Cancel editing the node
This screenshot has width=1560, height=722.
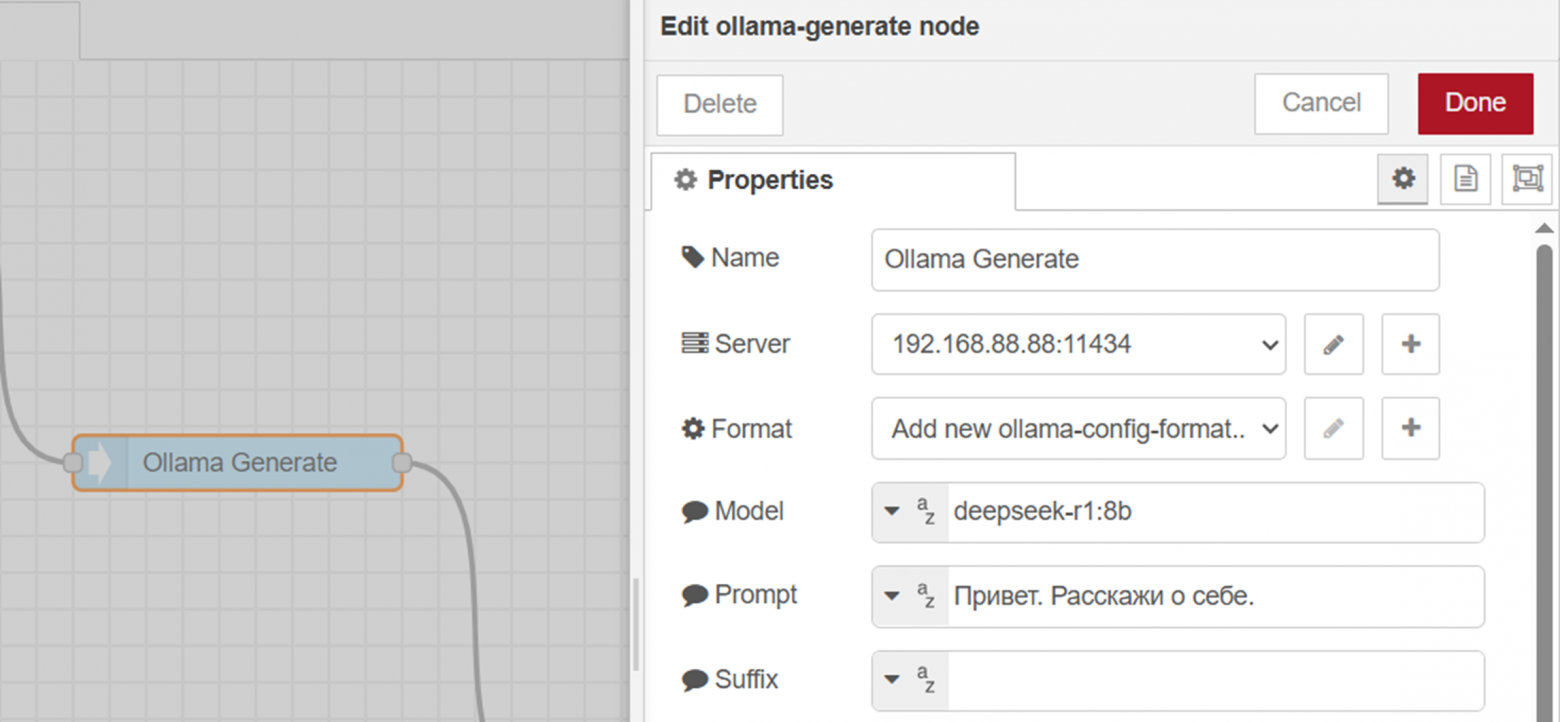(x=1320, y=102)
